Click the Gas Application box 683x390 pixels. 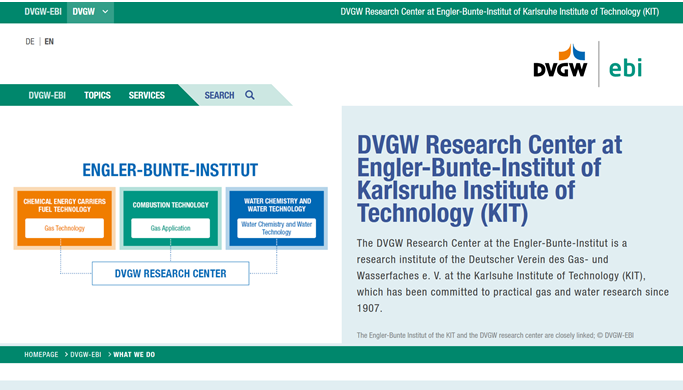point(170,228)
